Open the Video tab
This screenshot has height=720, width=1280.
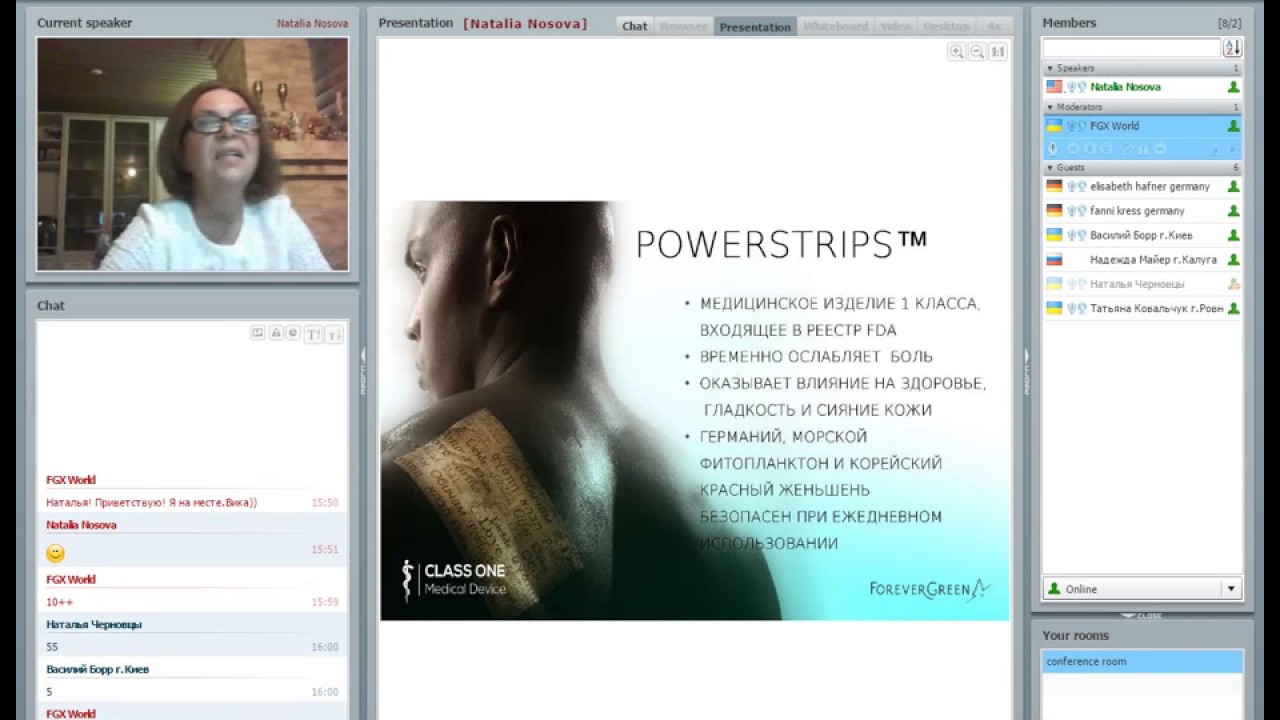pos(896,26)
